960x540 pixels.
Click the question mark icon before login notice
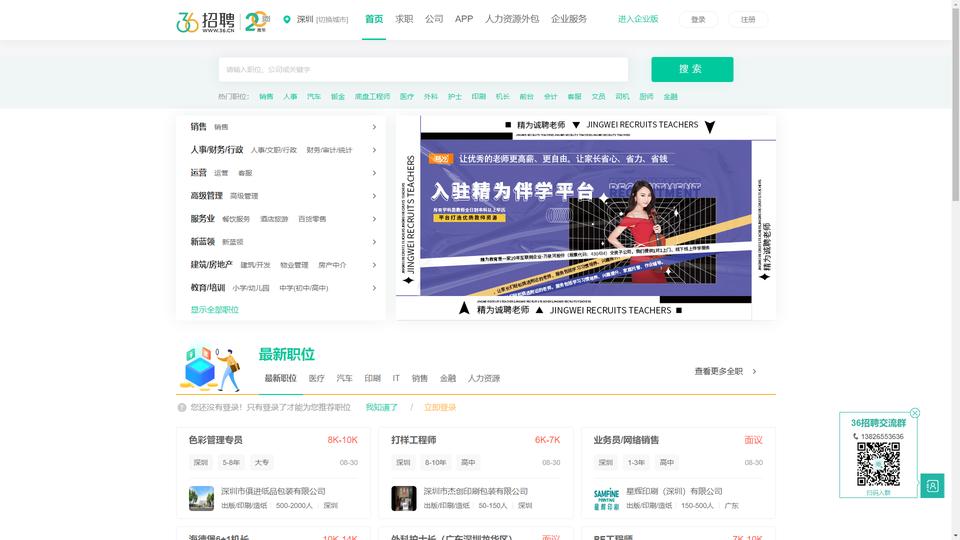click(x=182, y=407)
